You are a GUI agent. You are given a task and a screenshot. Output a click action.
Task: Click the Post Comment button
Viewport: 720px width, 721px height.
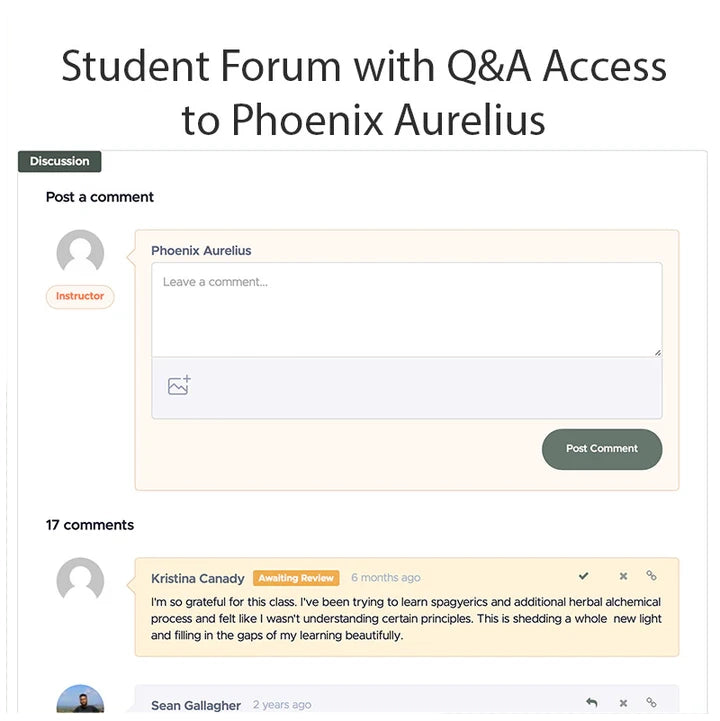(x=602, y=449)
